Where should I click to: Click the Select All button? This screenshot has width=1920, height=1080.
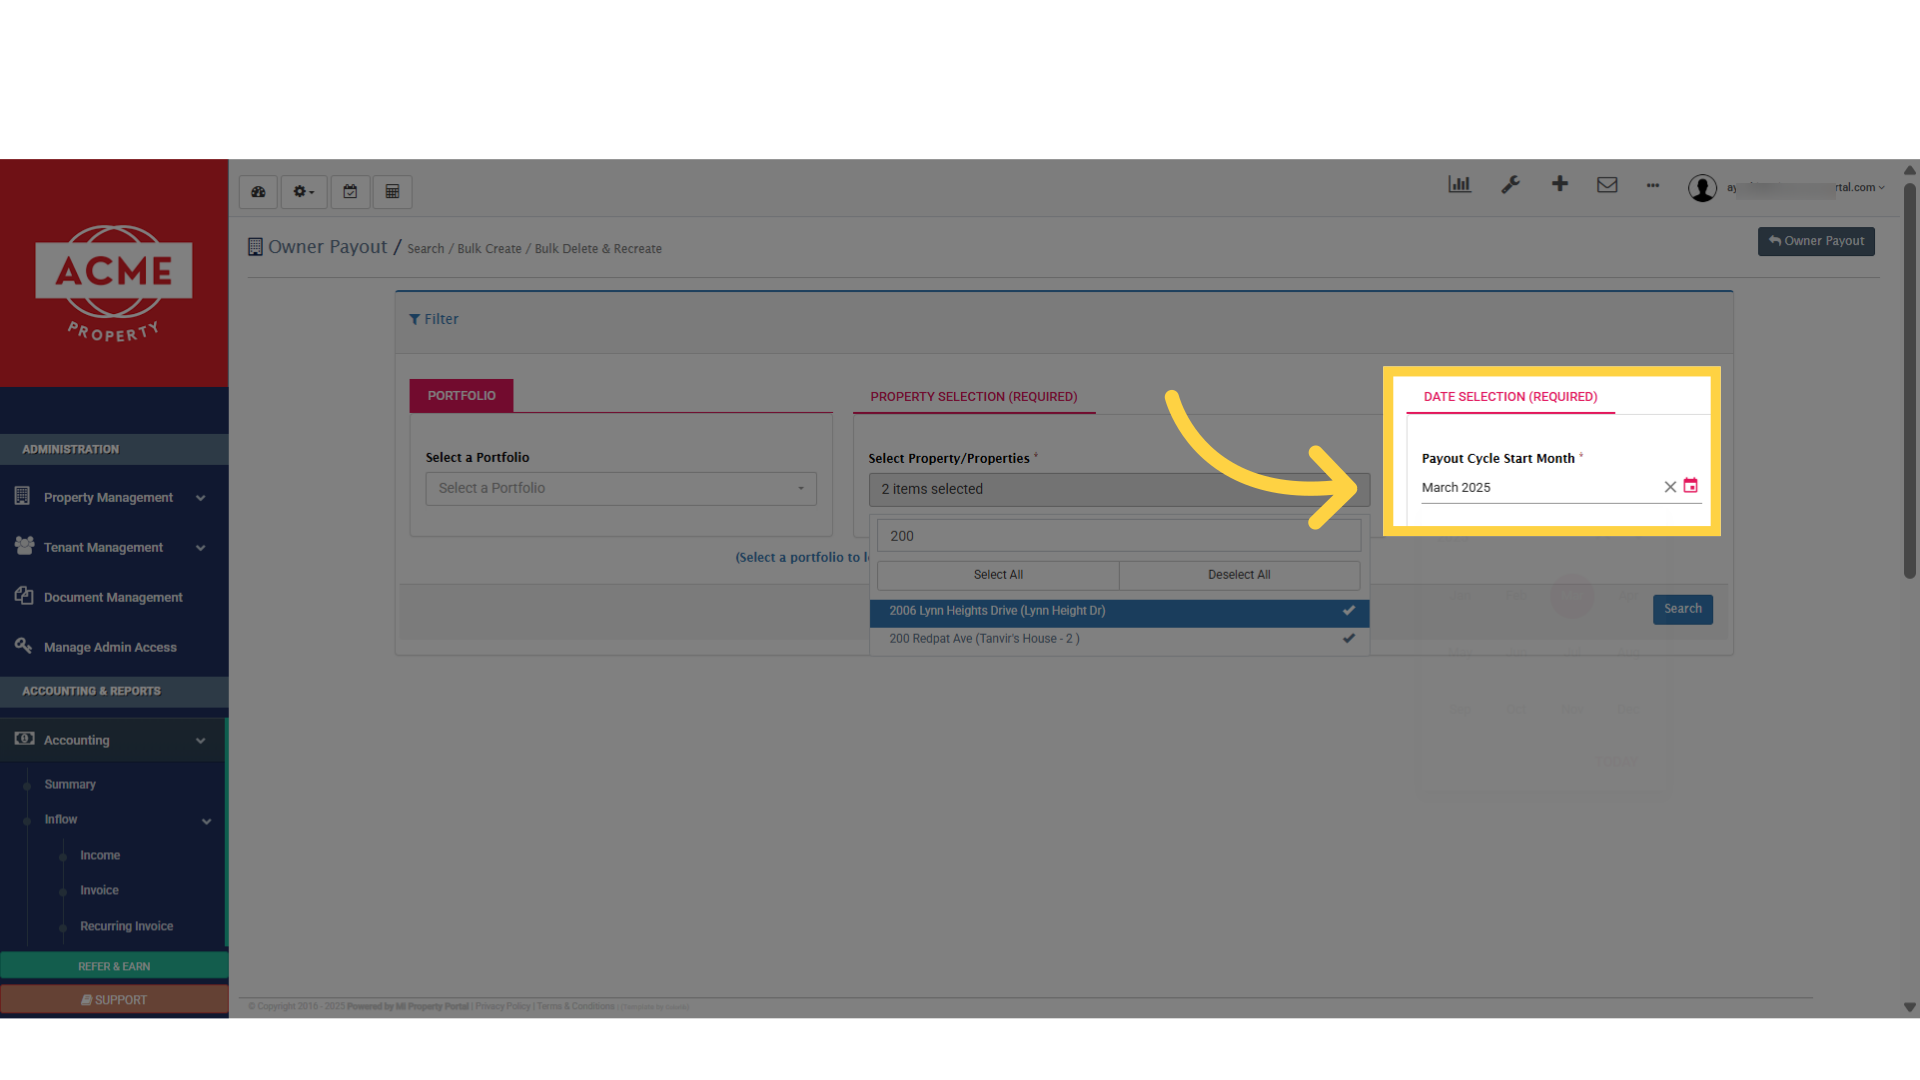[998, 575]
